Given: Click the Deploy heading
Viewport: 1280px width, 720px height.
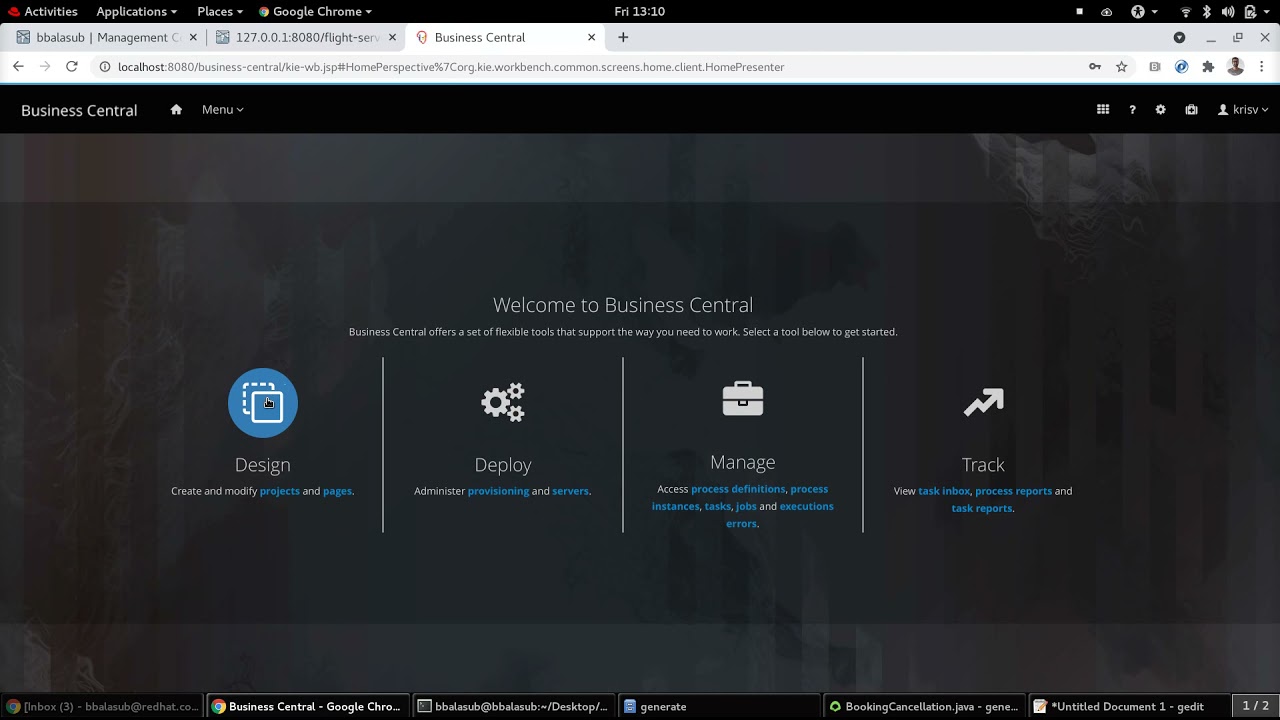Looking at the screenshot, I should pyautogui.click(x=503, y=464).
